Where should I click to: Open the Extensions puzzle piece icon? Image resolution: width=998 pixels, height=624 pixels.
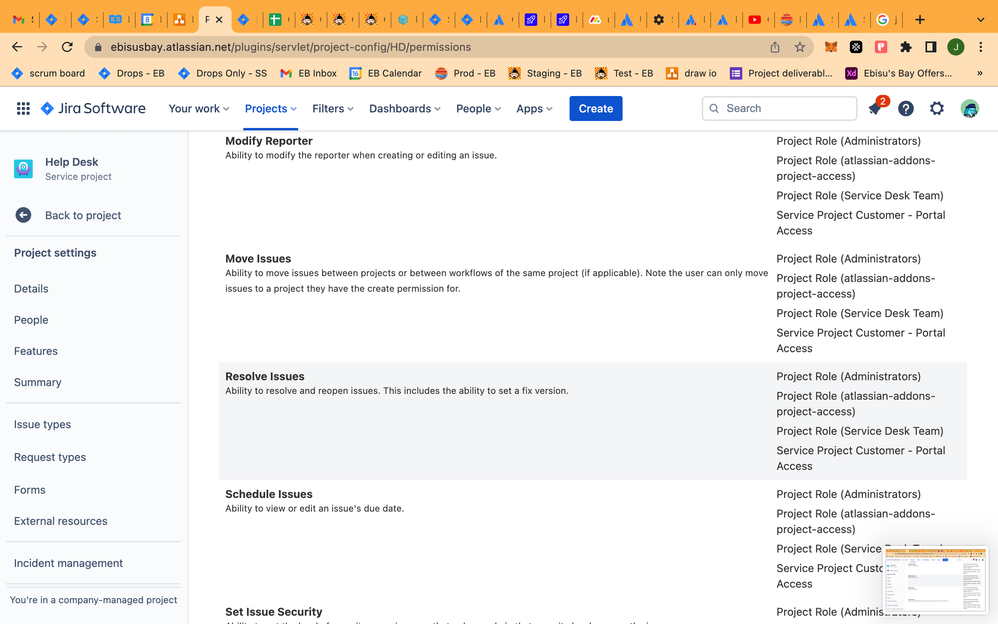(906, 47)
